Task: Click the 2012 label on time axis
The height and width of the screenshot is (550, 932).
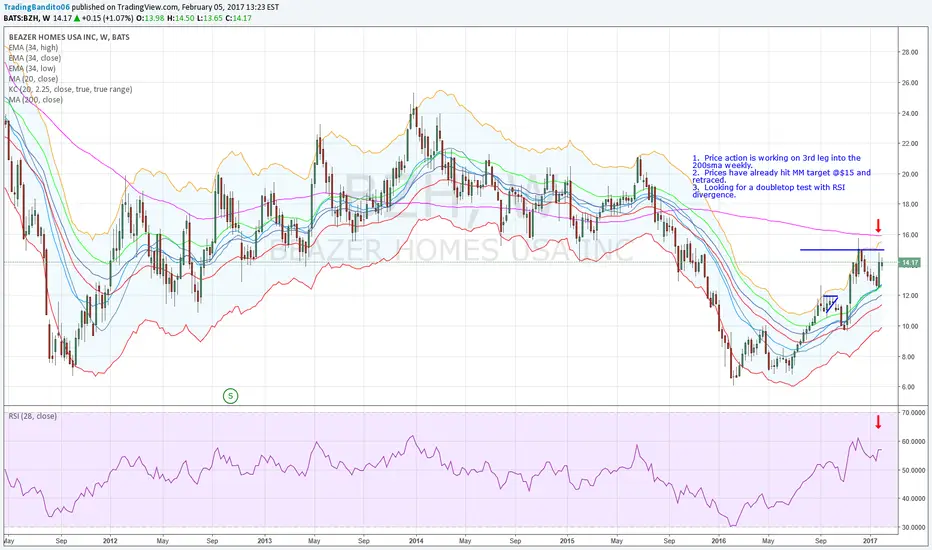Action: pyautogui.click(x=110, y=541)
